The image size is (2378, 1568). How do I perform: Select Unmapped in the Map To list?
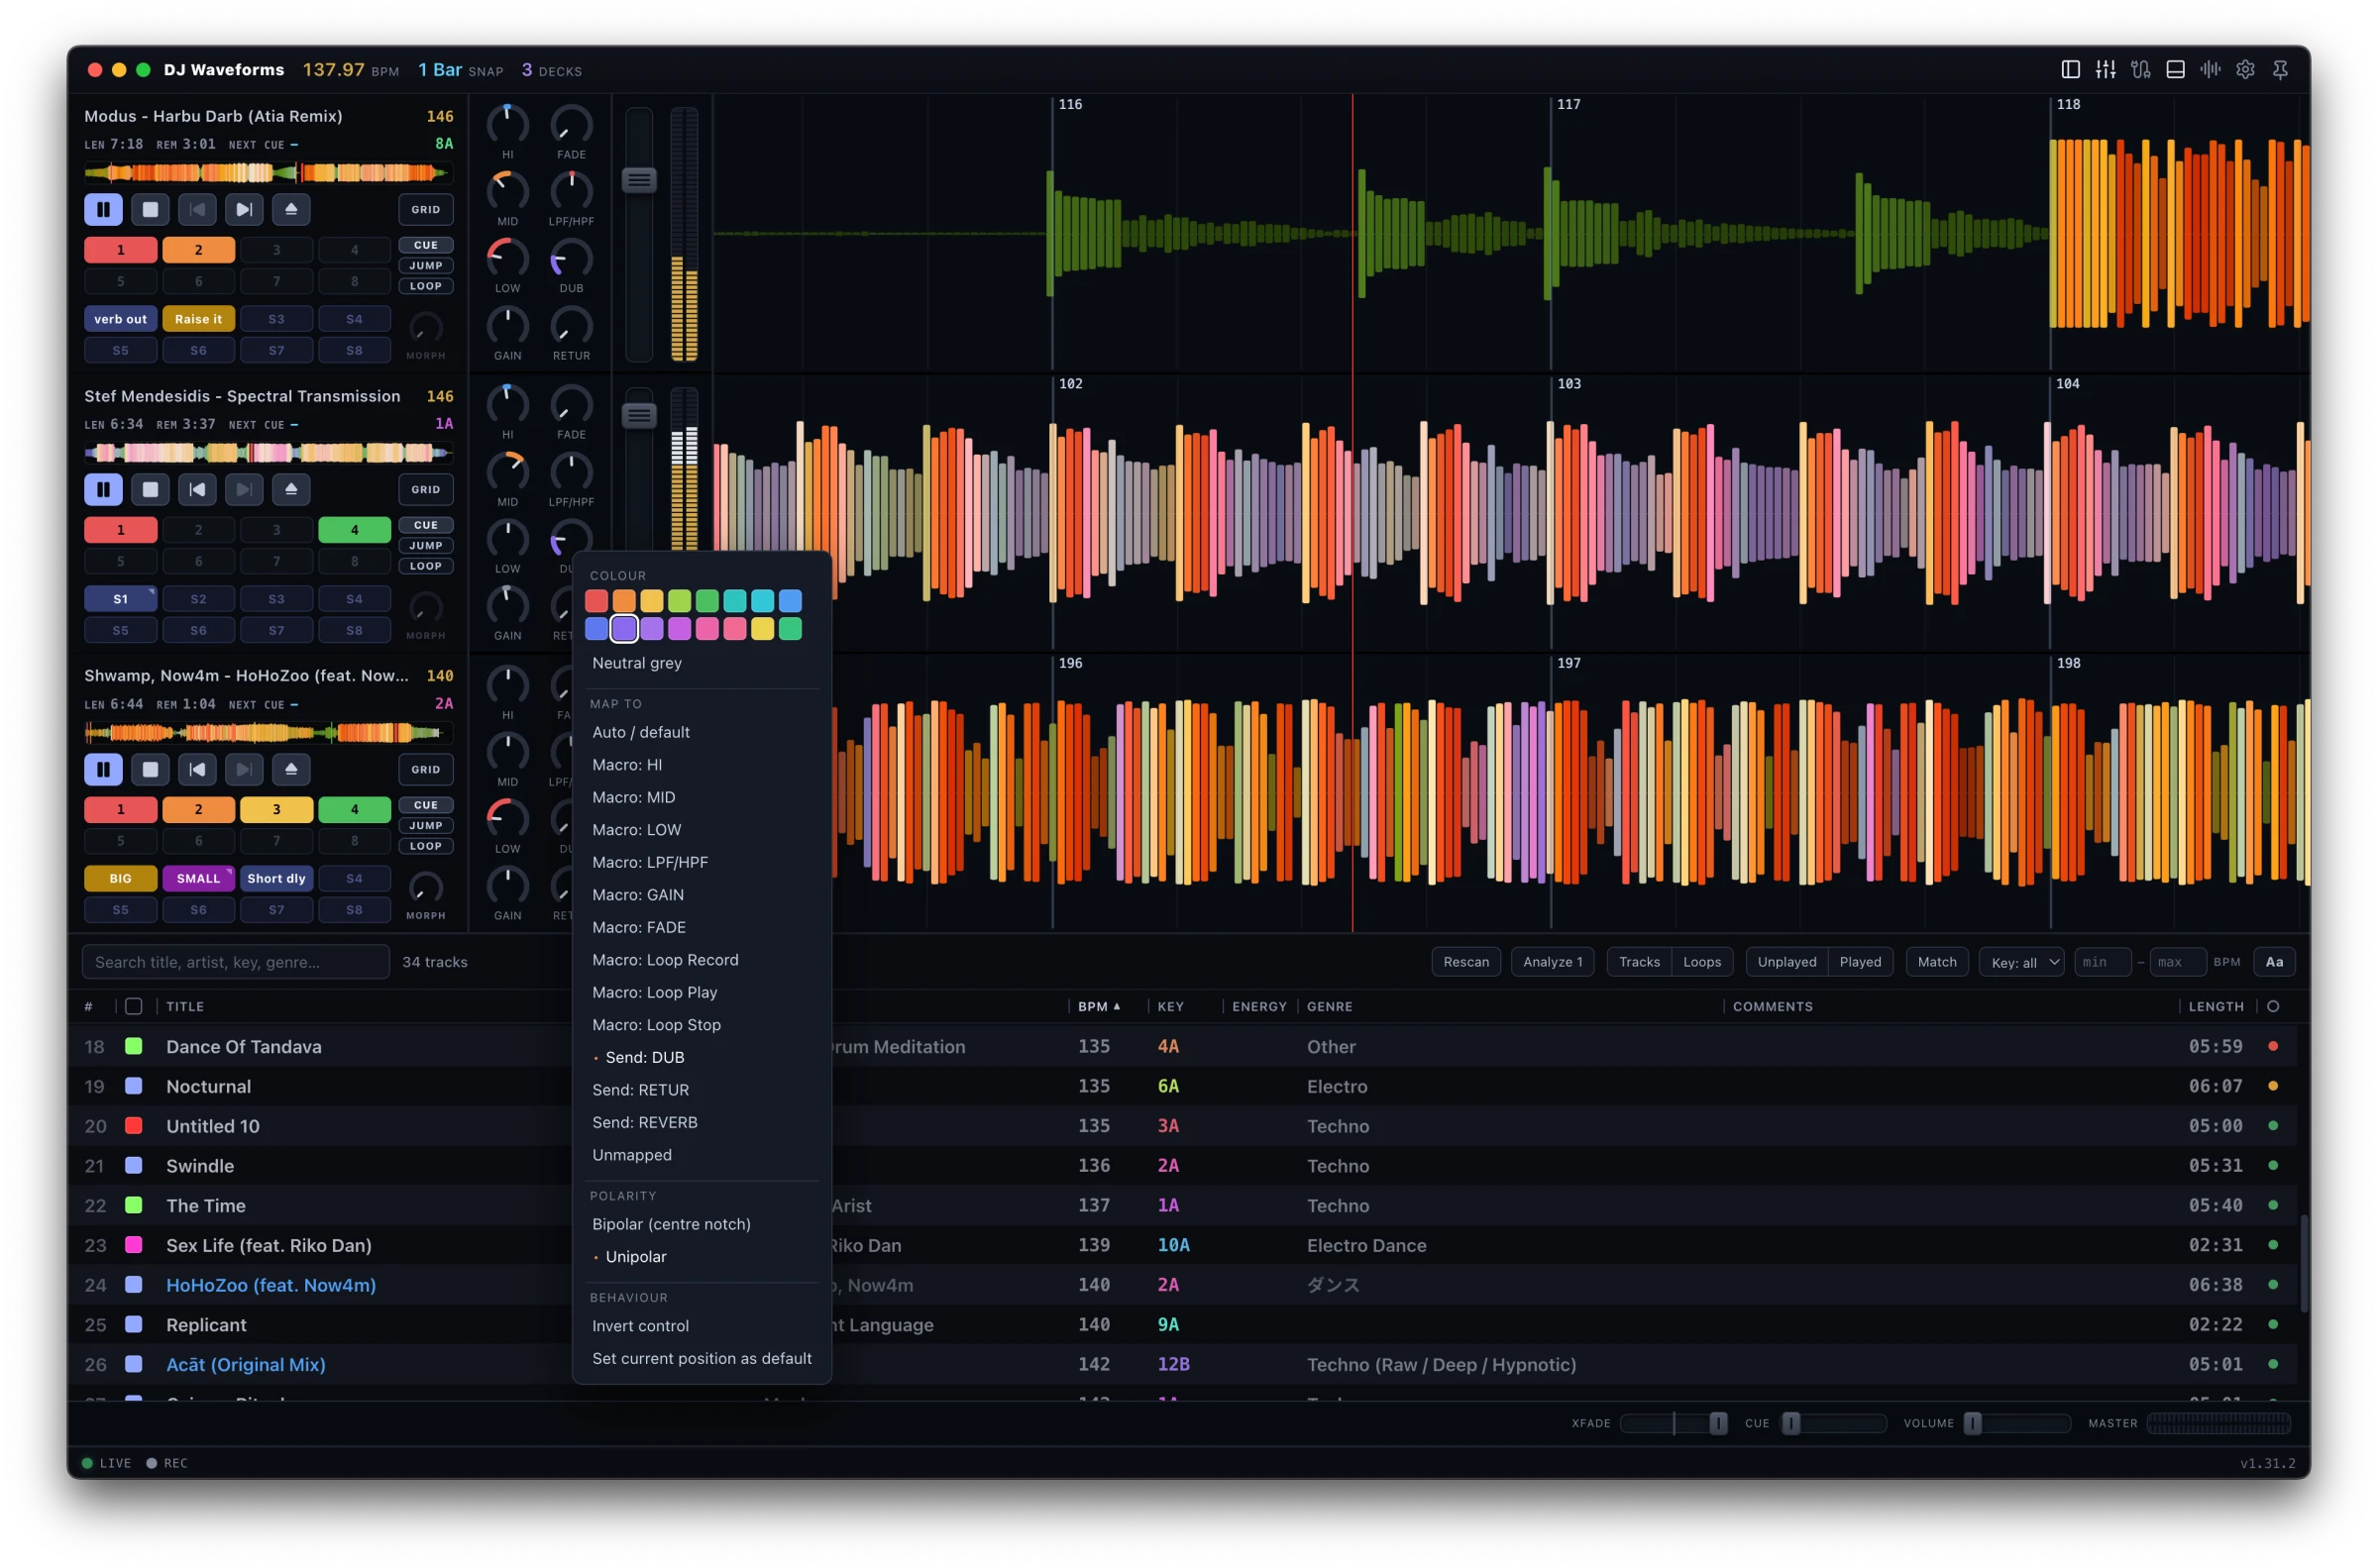tap(701, 1154)
